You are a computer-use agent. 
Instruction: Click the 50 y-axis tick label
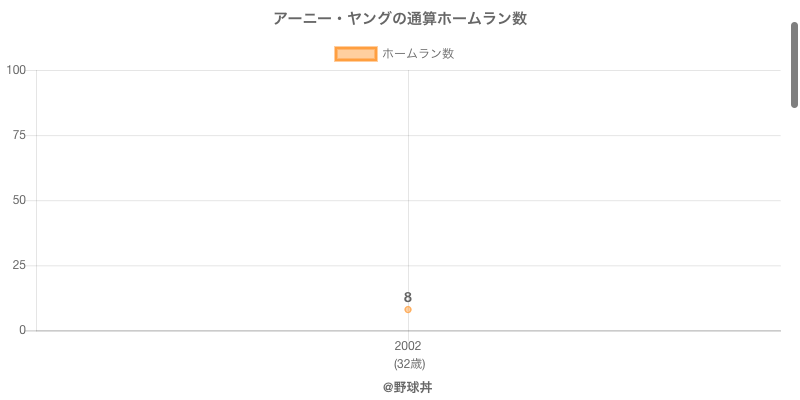(x=19, y=200)
